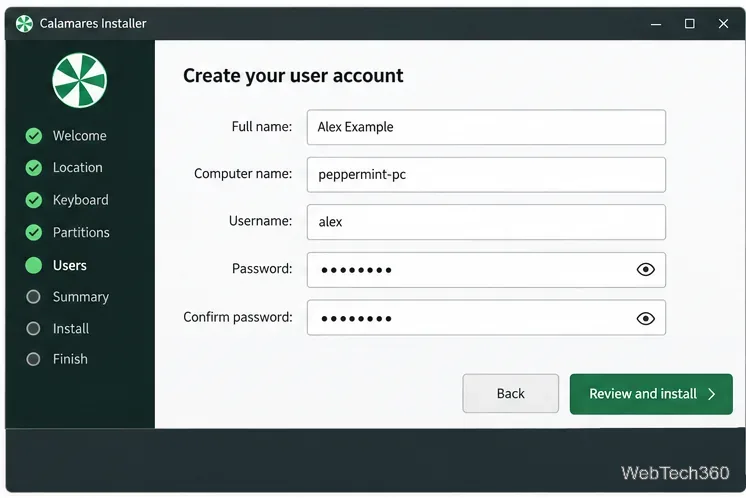746x498 pixels.
Task: Reveal the Confirm password field with eye icon
Action: (646, 318)
